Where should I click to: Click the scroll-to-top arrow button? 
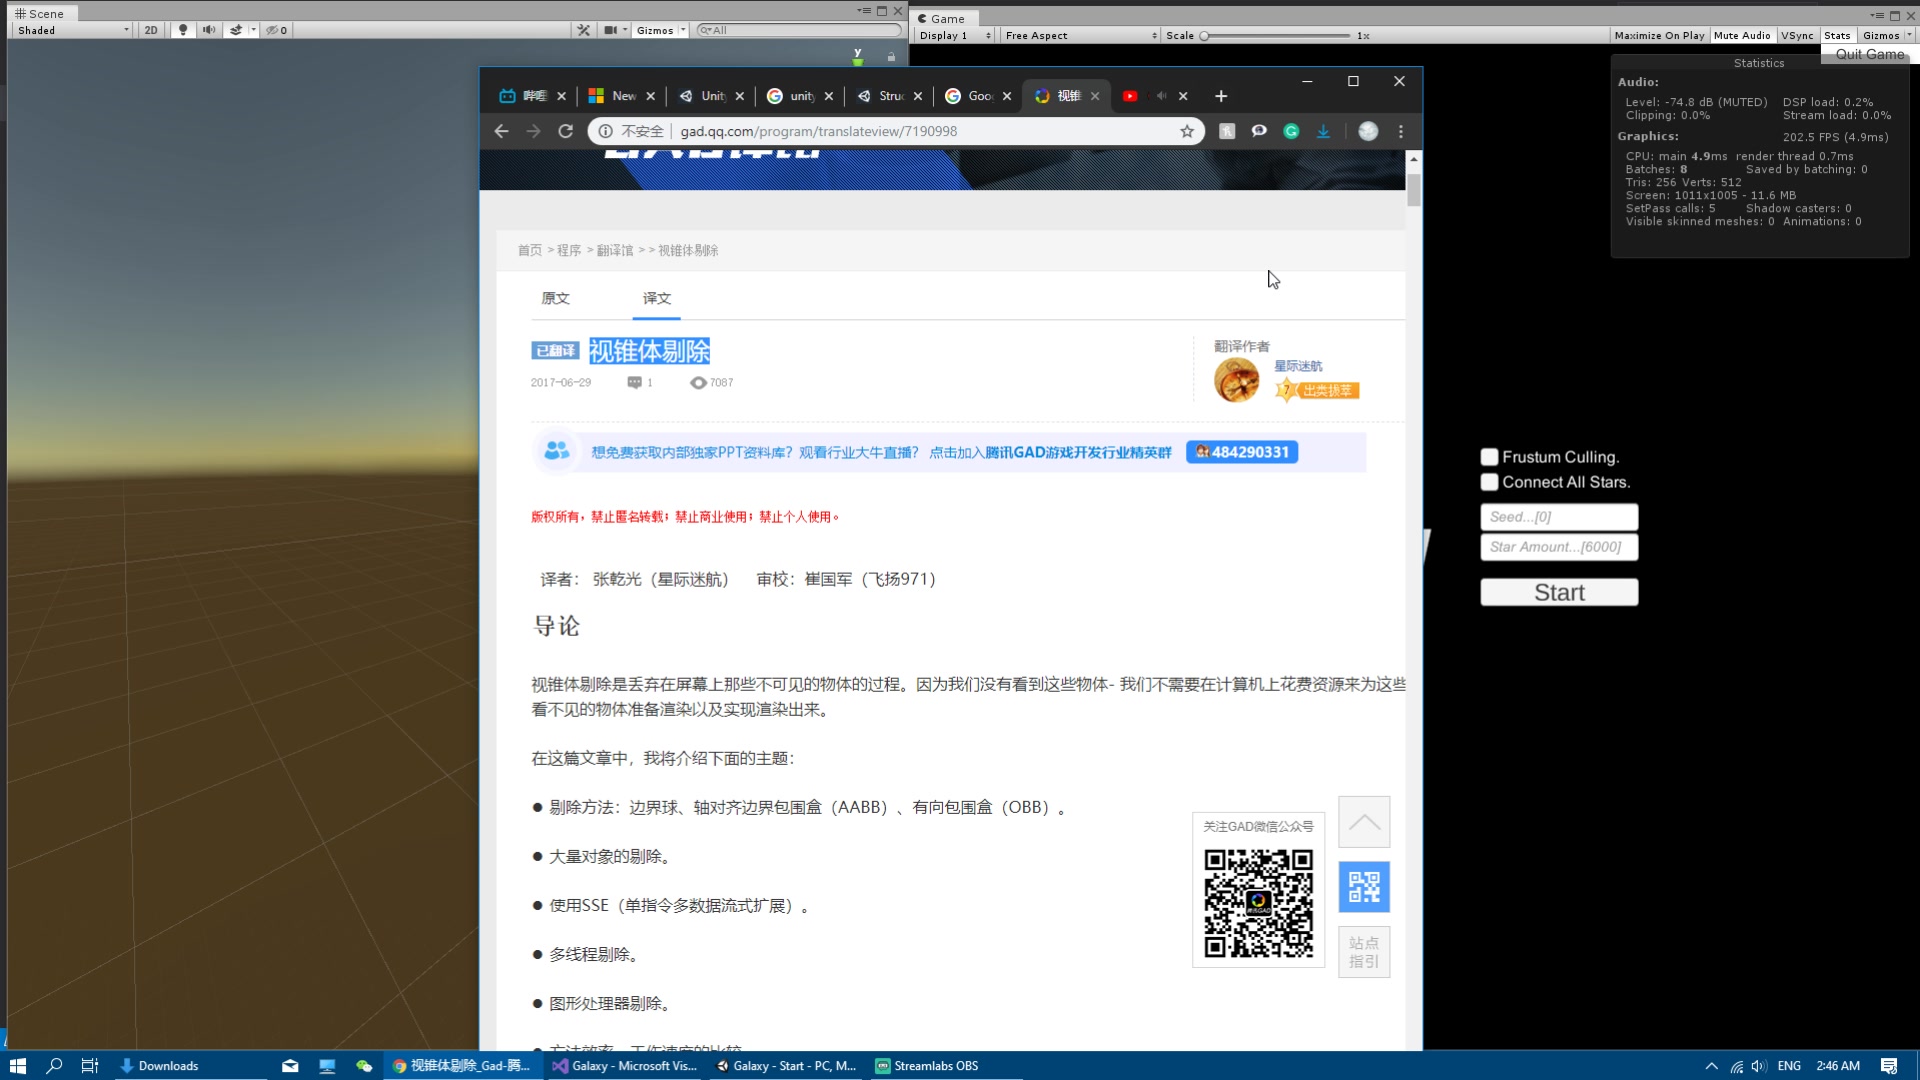[1364, 822]
